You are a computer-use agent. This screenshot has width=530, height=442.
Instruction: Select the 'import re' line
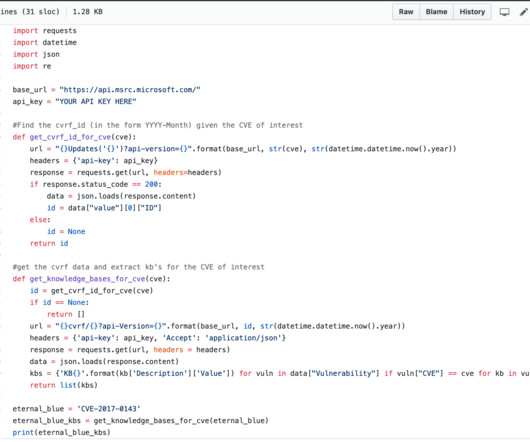[32, 66]
